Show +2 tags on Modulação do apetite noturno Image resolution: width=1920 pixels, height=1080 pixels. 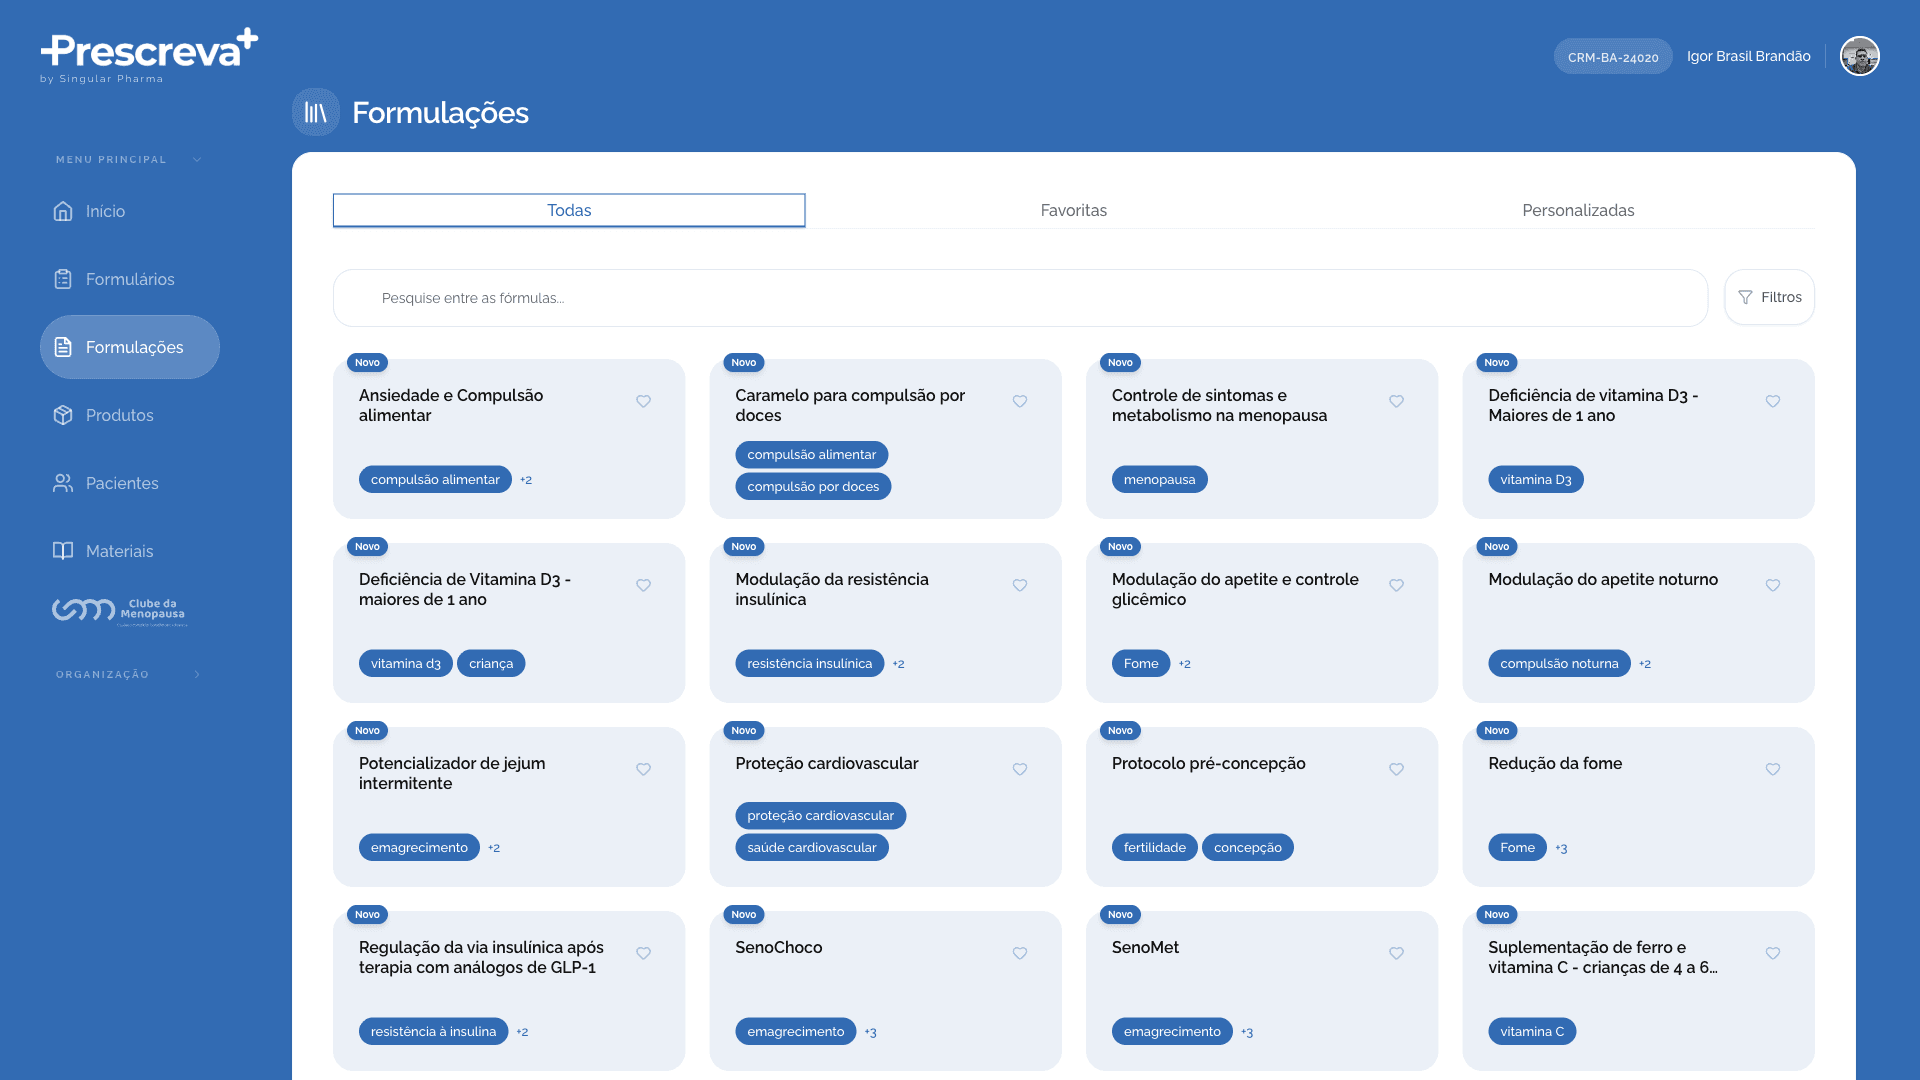pos(1645,664)
